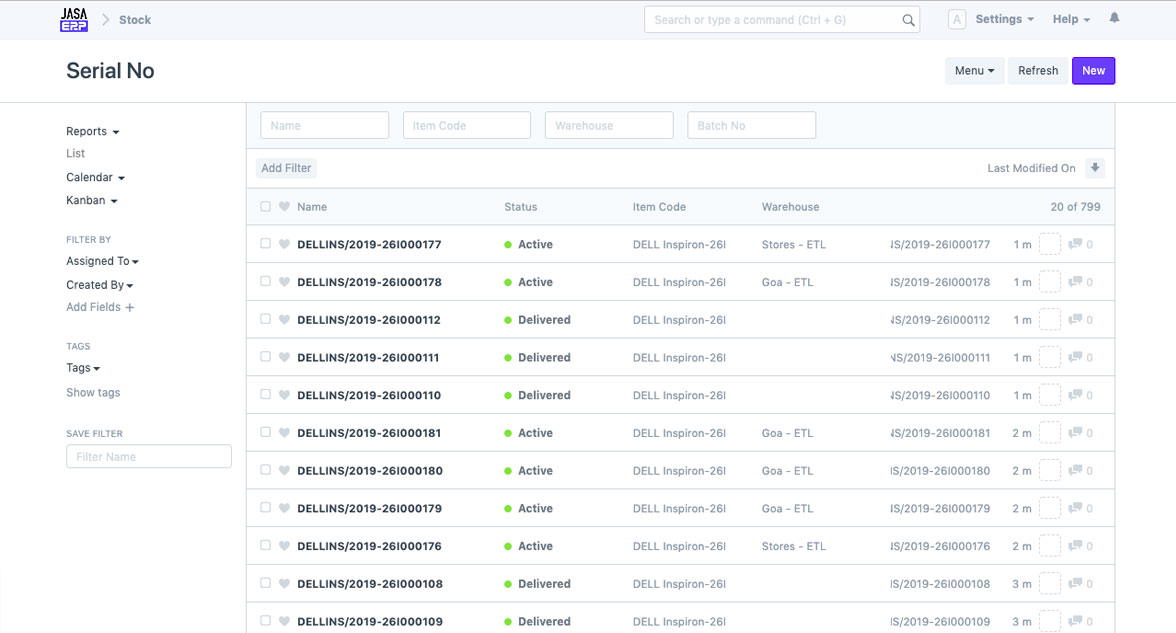Check the select-all checkbox in header
The image size is (1176, 633).
265,207
